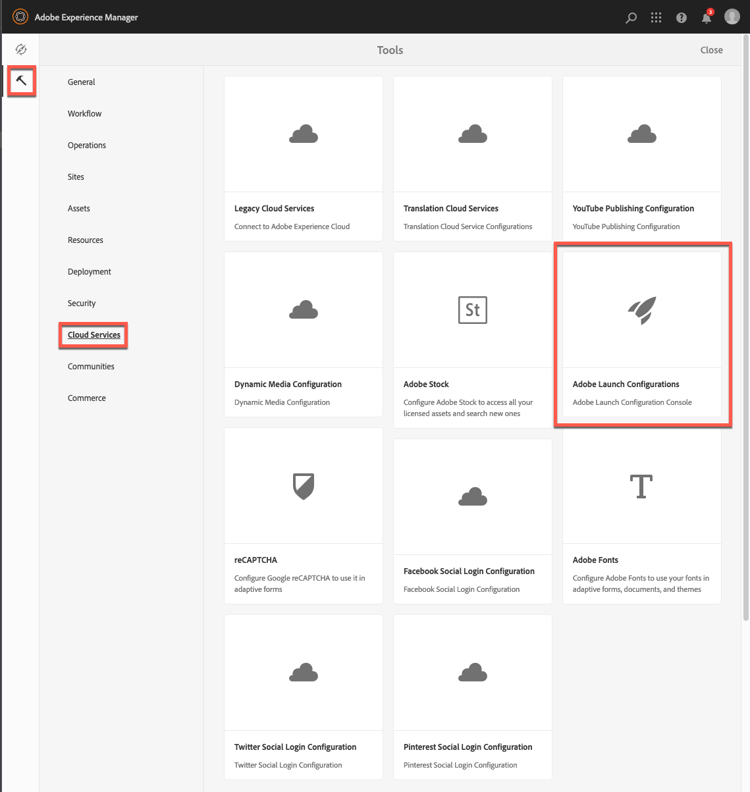Click the Translation Cloud Services cloud icon
This screenshot has width=750, height=792.
(473, 134)
